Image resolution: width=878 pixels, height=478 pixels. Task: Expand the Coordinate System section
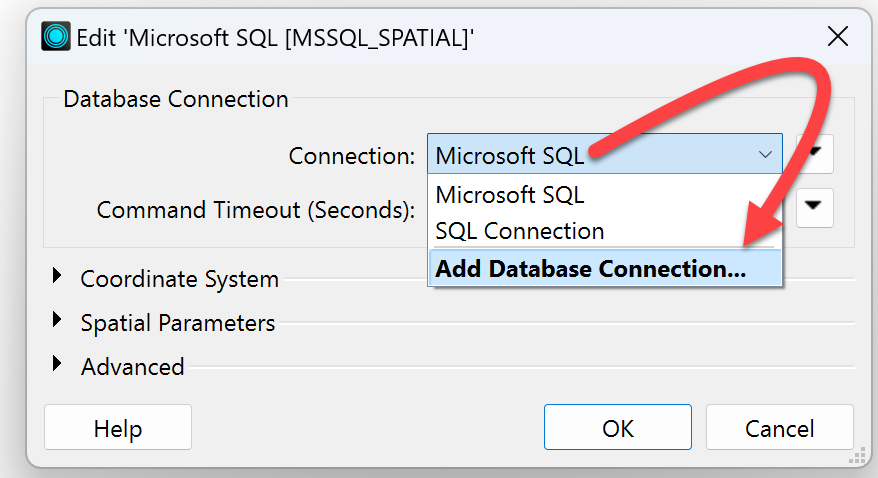(x=57, y=275)
